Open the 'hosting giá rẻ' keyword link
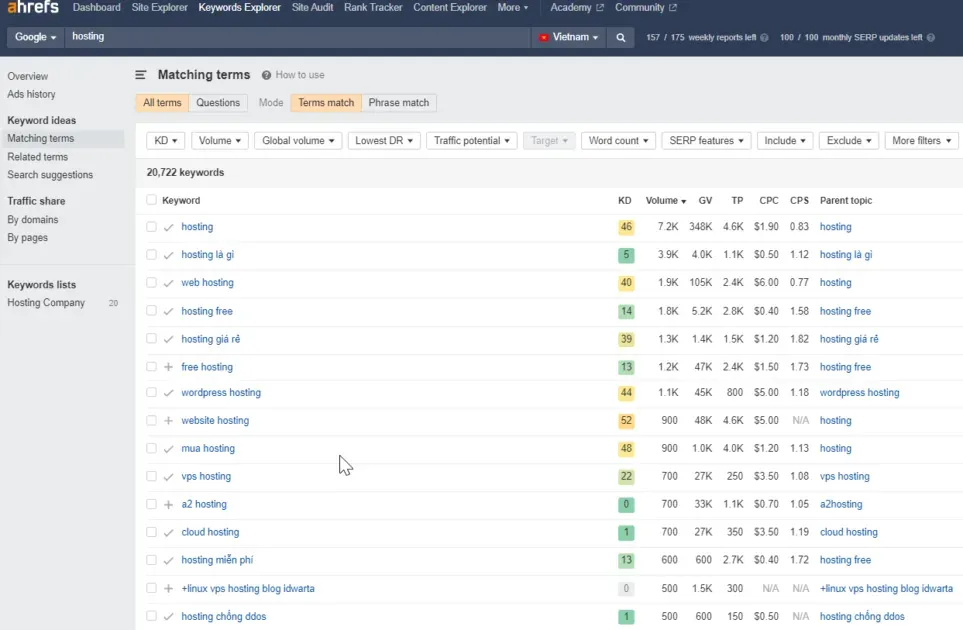Viewport: 963px width, 630px height. pos(210,339)
